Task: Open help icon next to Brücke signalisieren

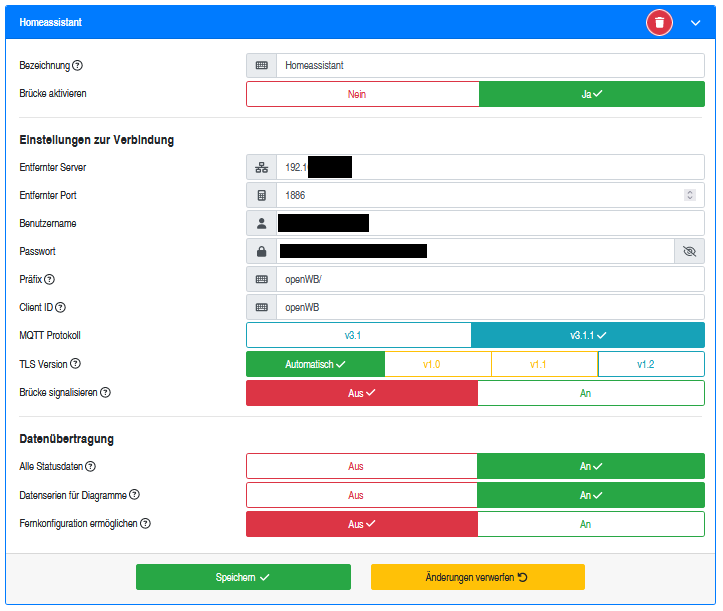Action: pos(106,392)
